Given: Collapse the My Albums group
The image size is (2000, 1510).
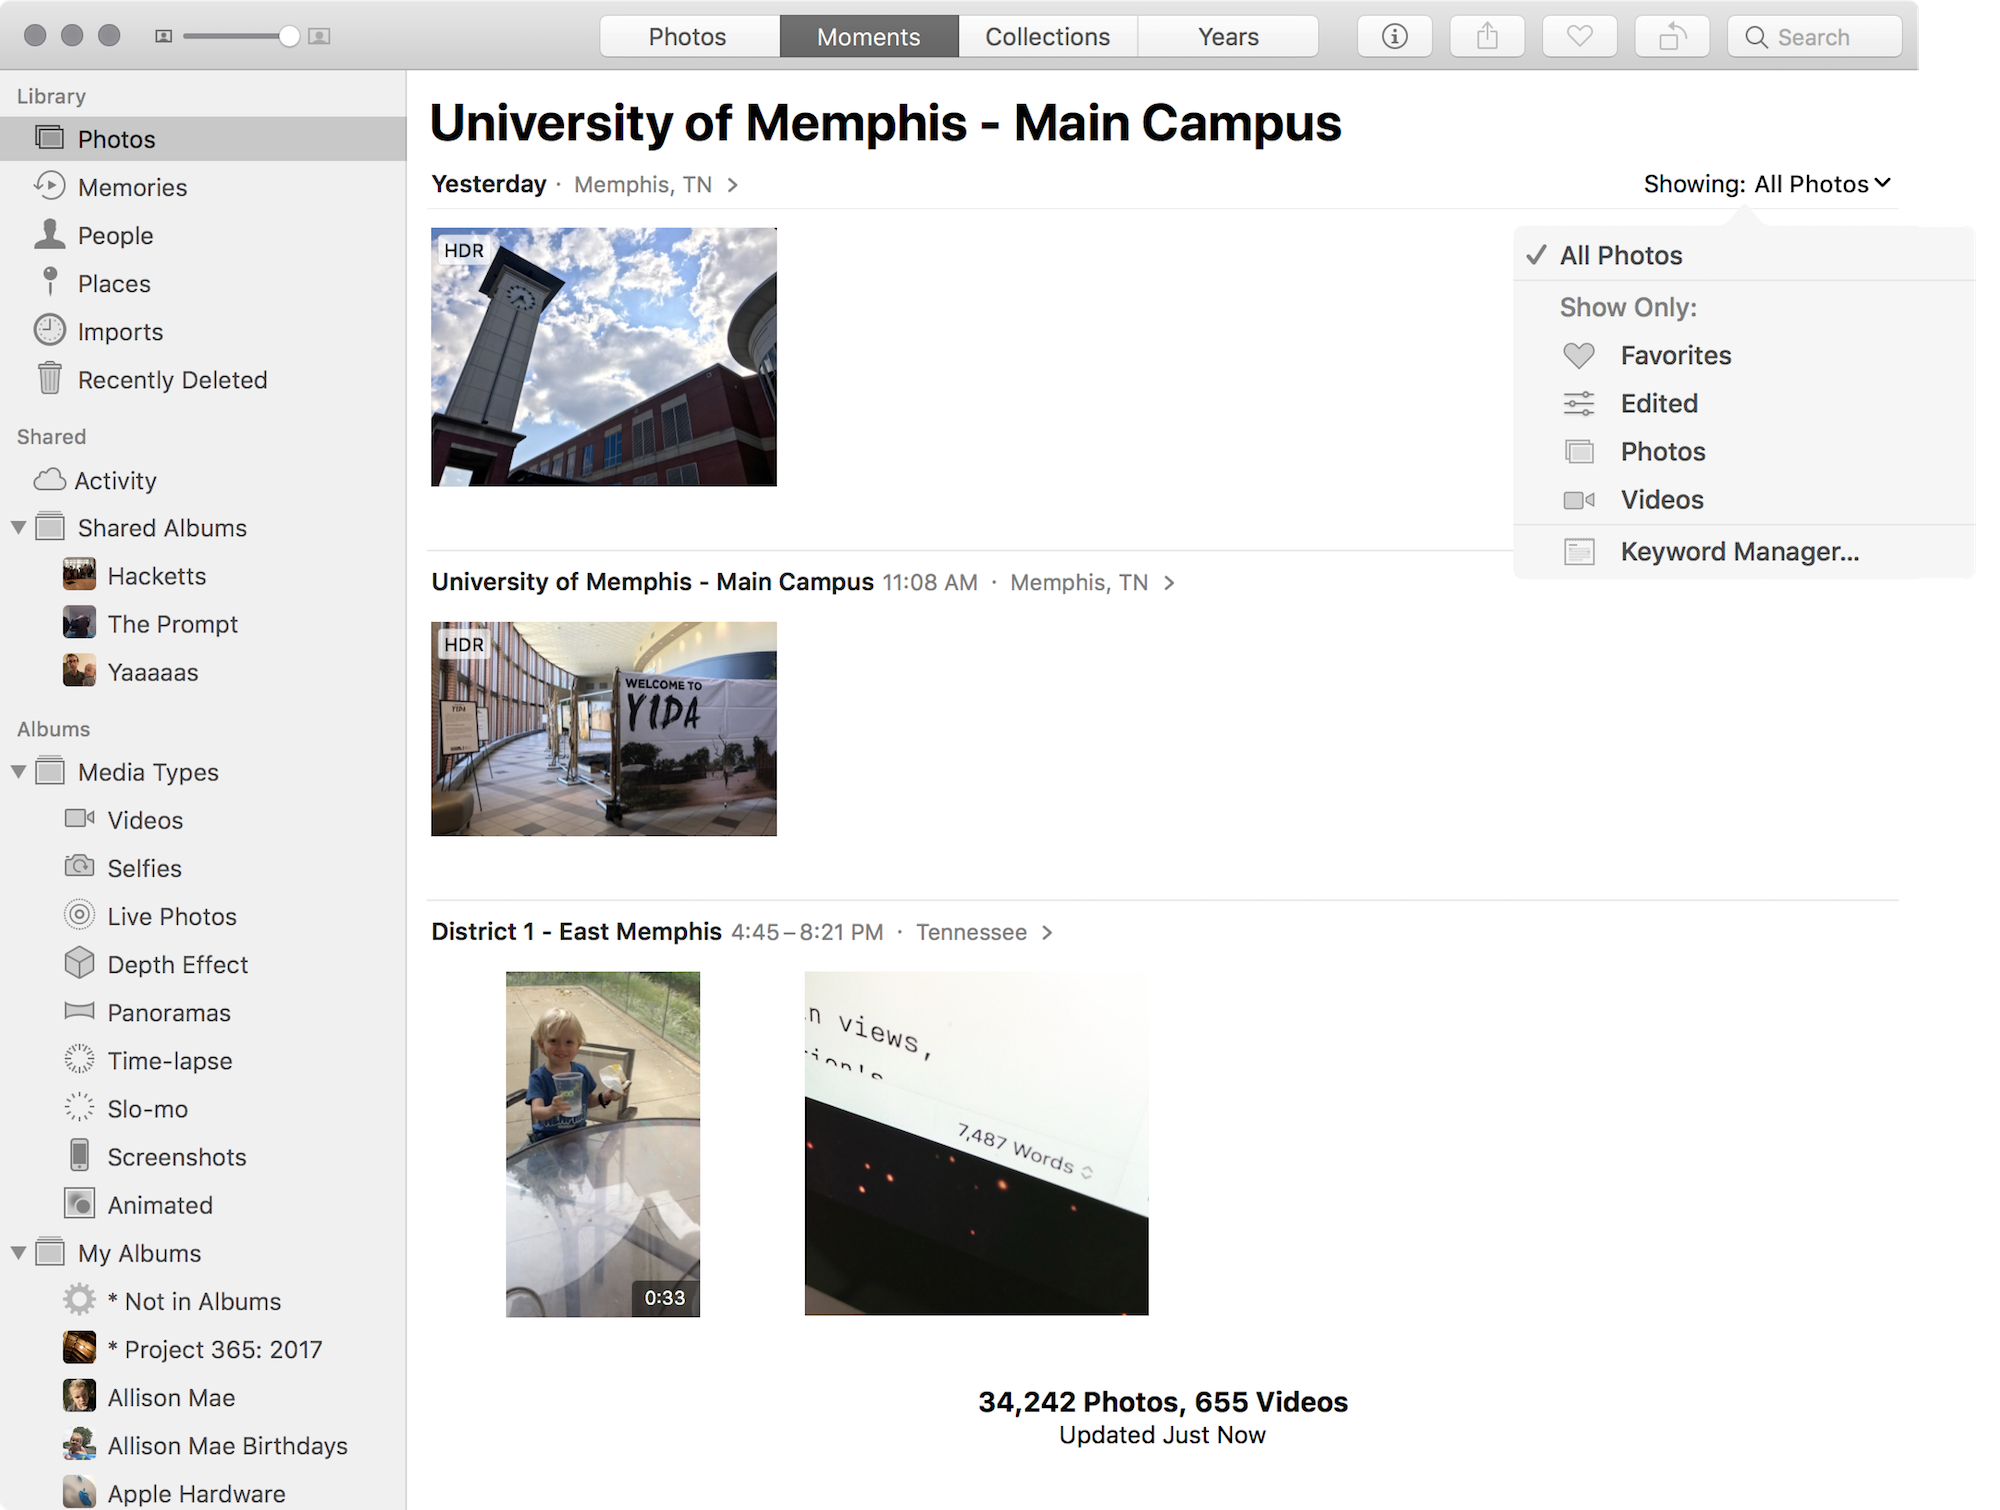Looking at the screenshot, I should pyautogui.click(x=18, y=1252).
